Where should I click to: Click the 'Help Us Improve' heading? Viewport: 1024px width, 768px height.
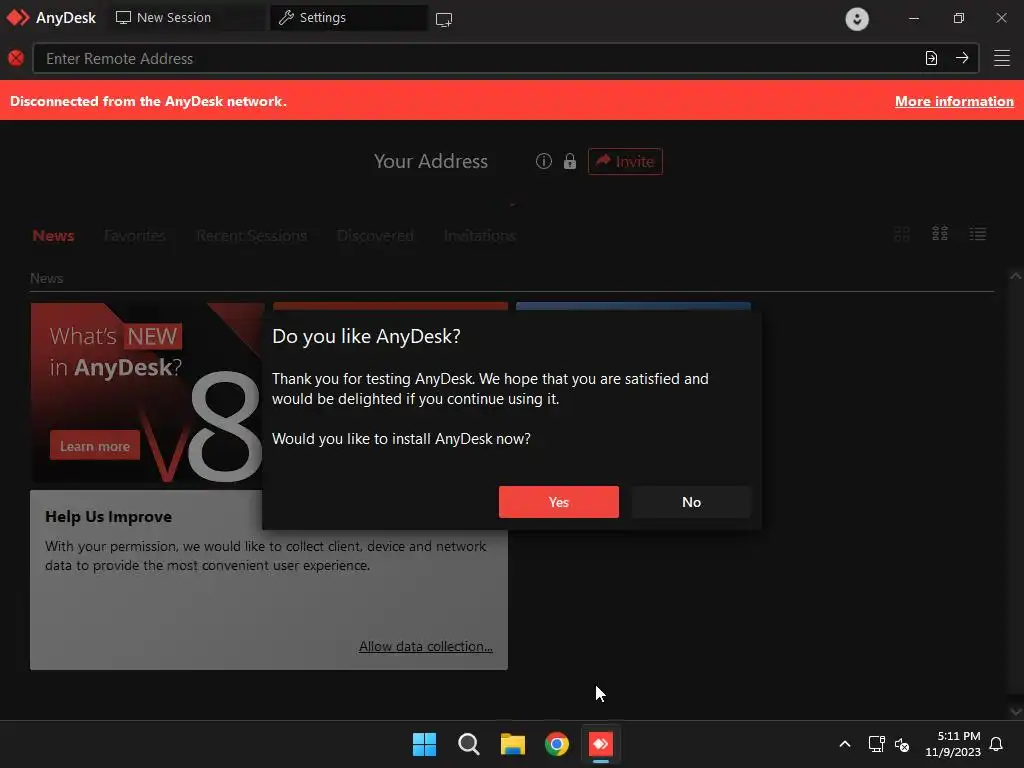coord(108,517)
